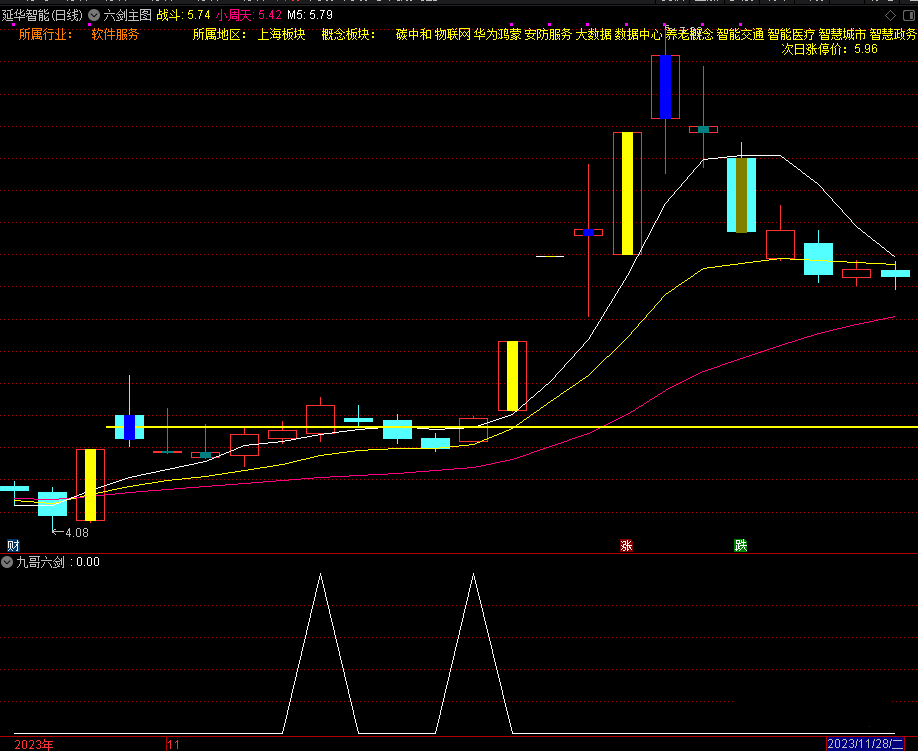
Task: Click the 次日涨停价 5.96 label
Action: click(x=829, y=48)
